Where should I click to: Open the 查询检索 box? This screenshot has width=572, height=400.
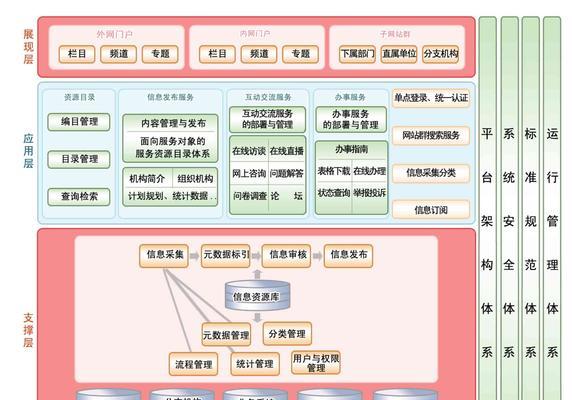(79, 197)
